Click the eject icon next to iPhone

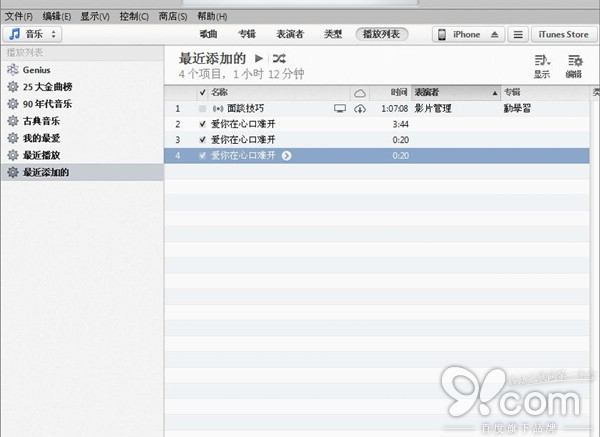pos(494,34)
